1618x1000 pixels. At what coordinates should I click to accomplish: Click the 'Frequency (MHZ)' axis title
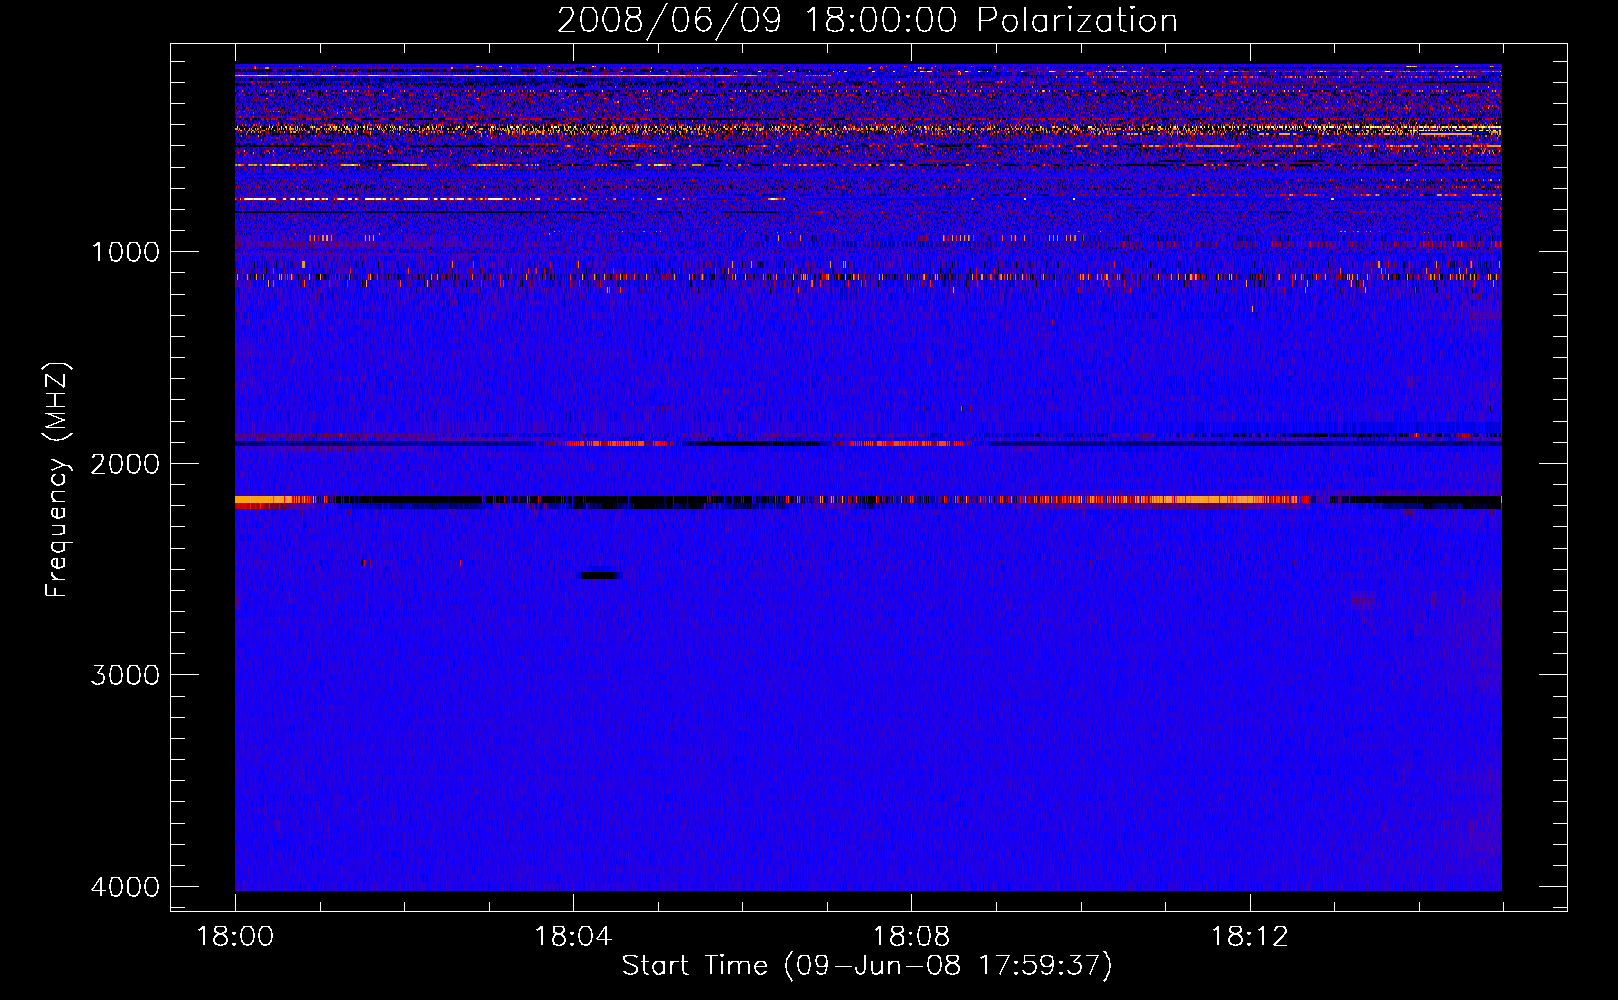pos(57,480)
